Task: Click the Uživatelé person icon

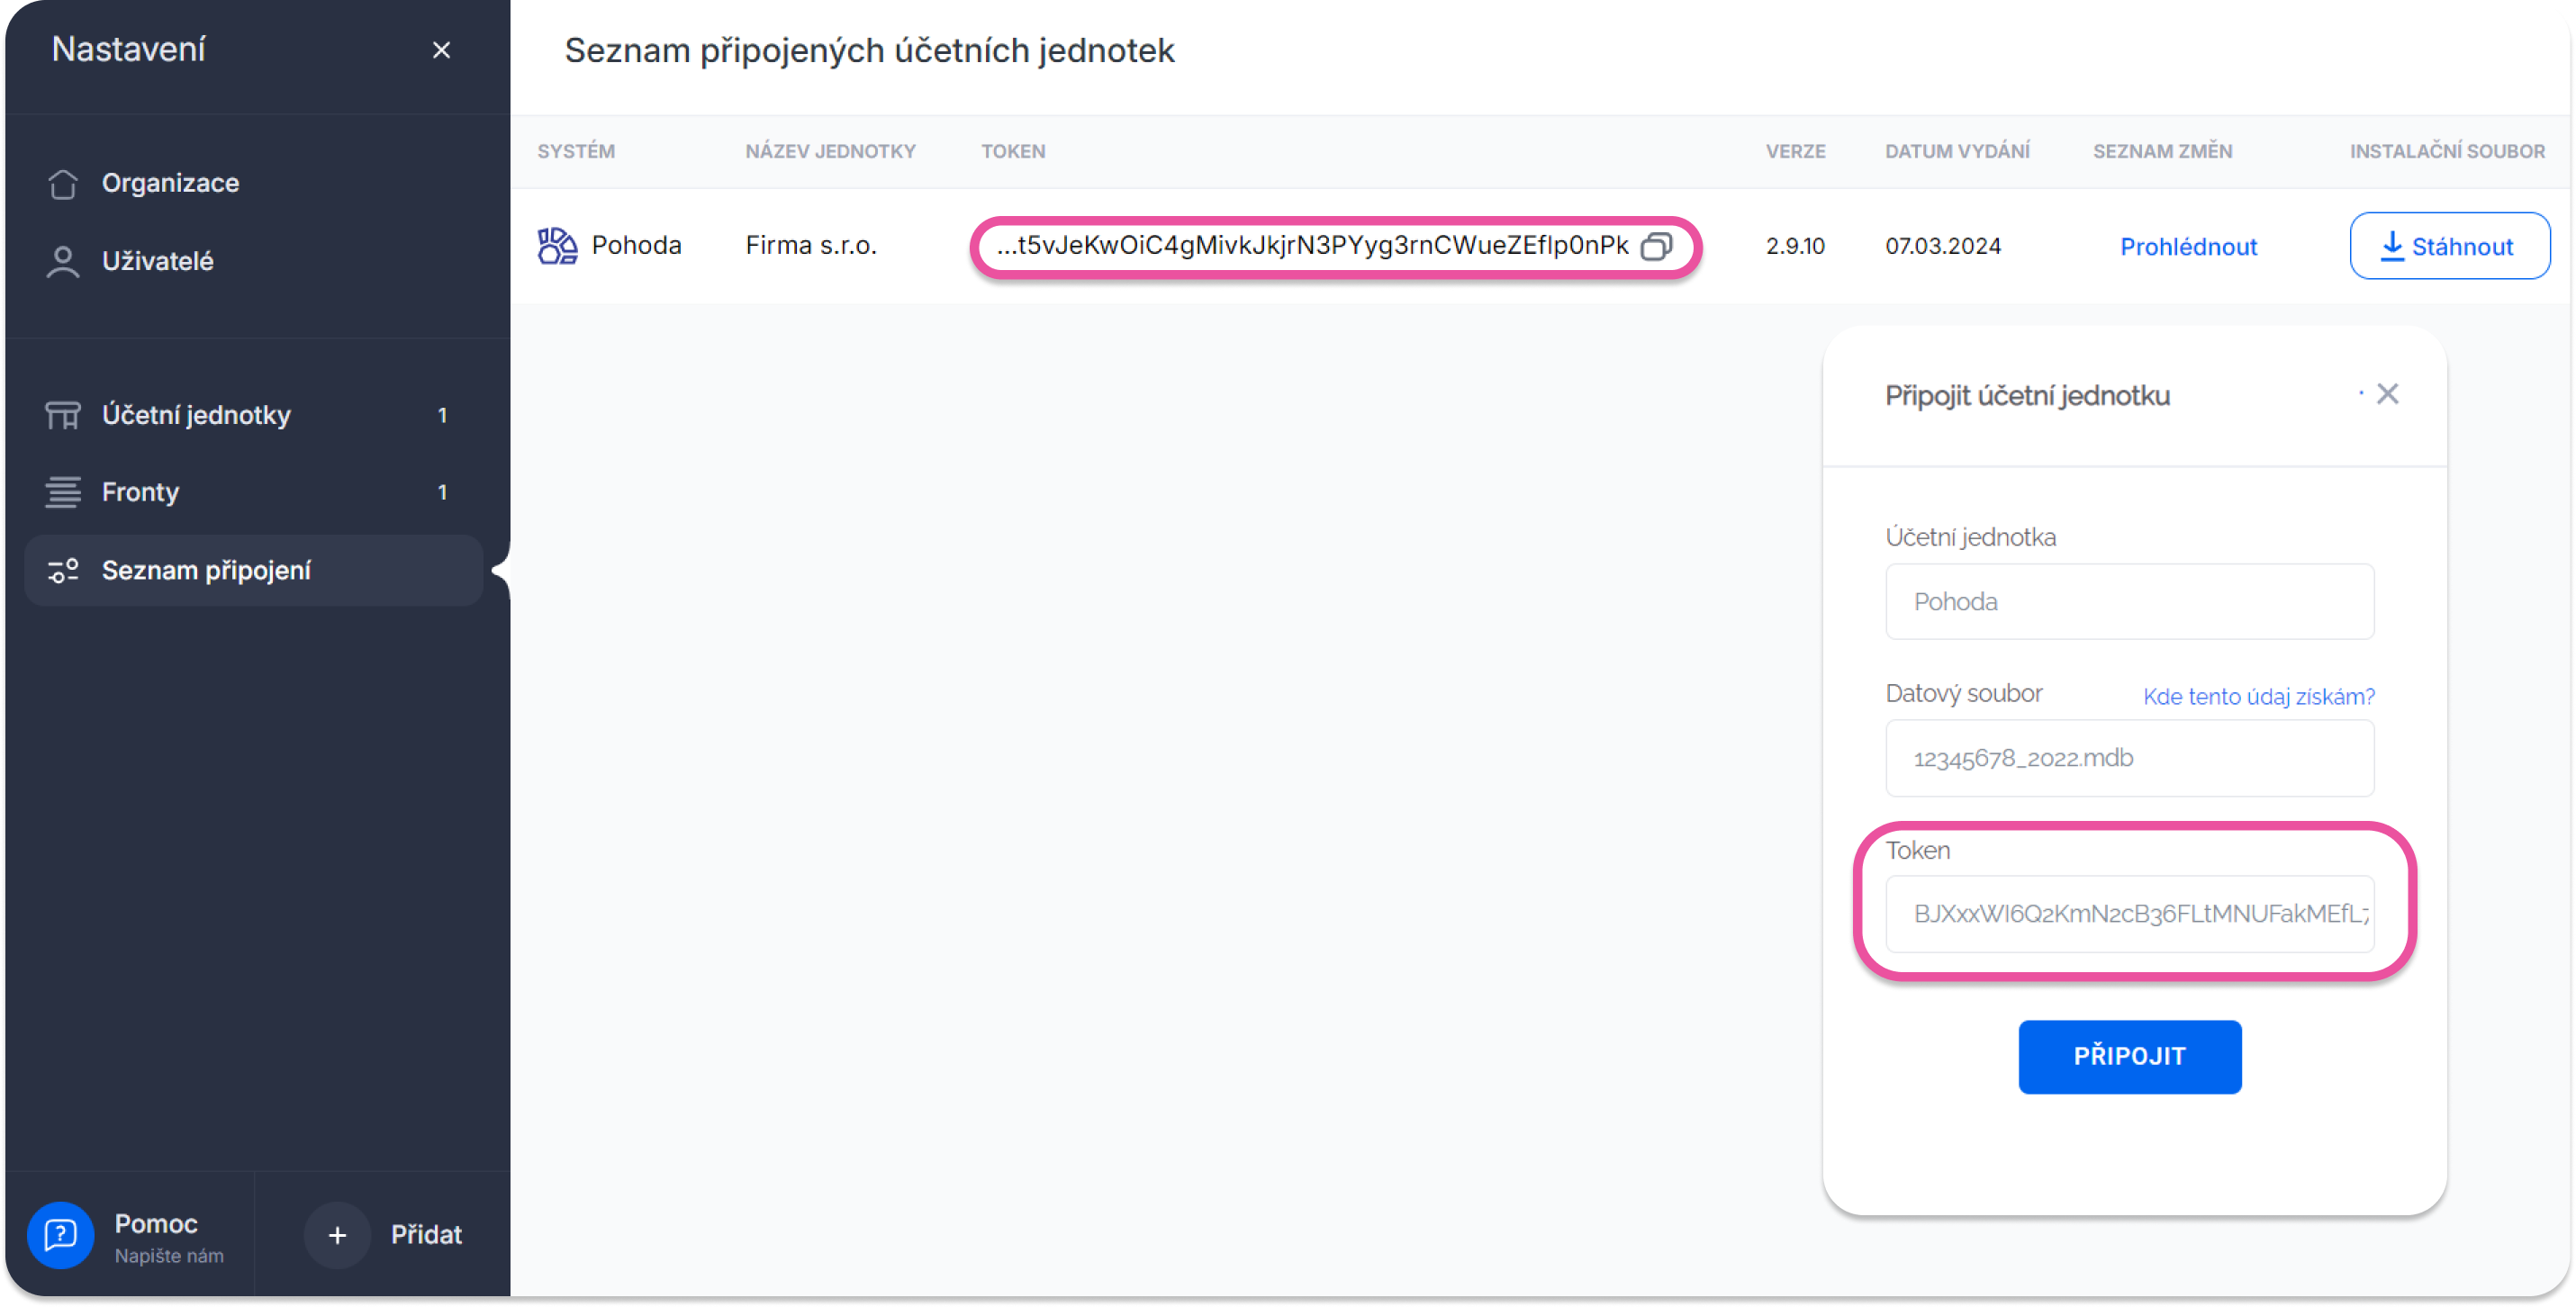Action: [63, 261]
